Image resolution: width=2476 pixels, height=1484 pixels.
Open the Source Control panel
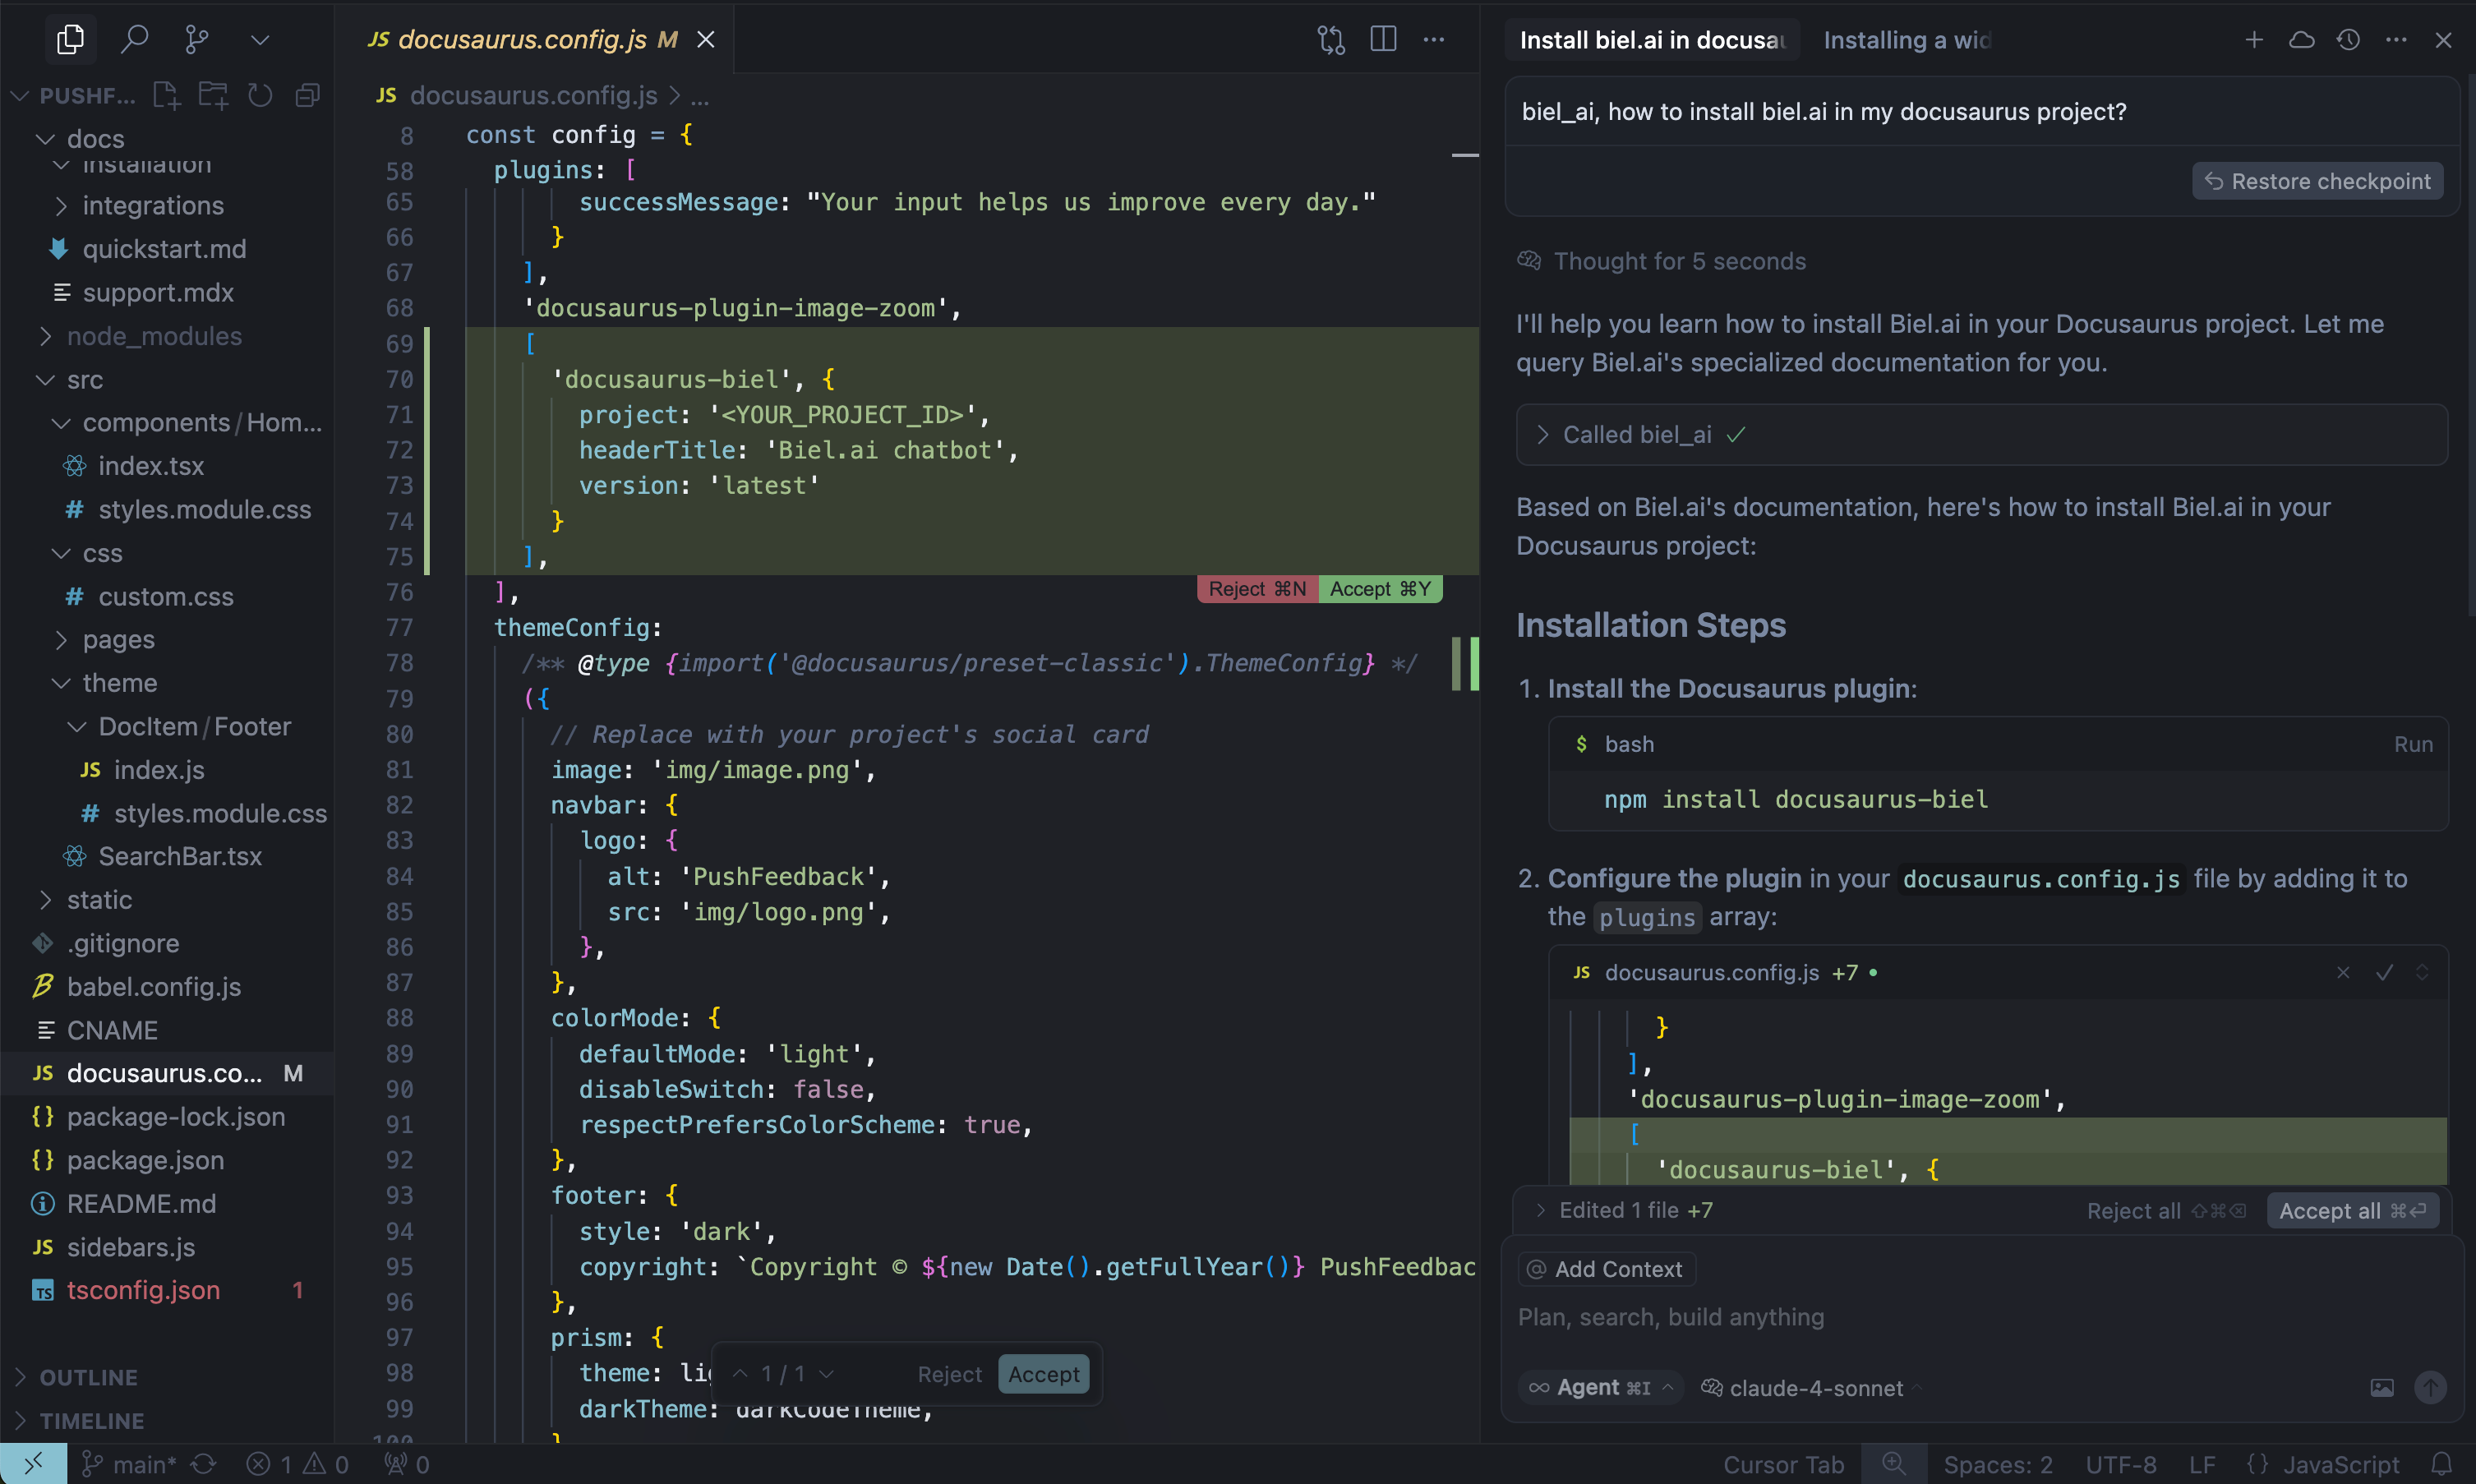(x=196, y=39)
